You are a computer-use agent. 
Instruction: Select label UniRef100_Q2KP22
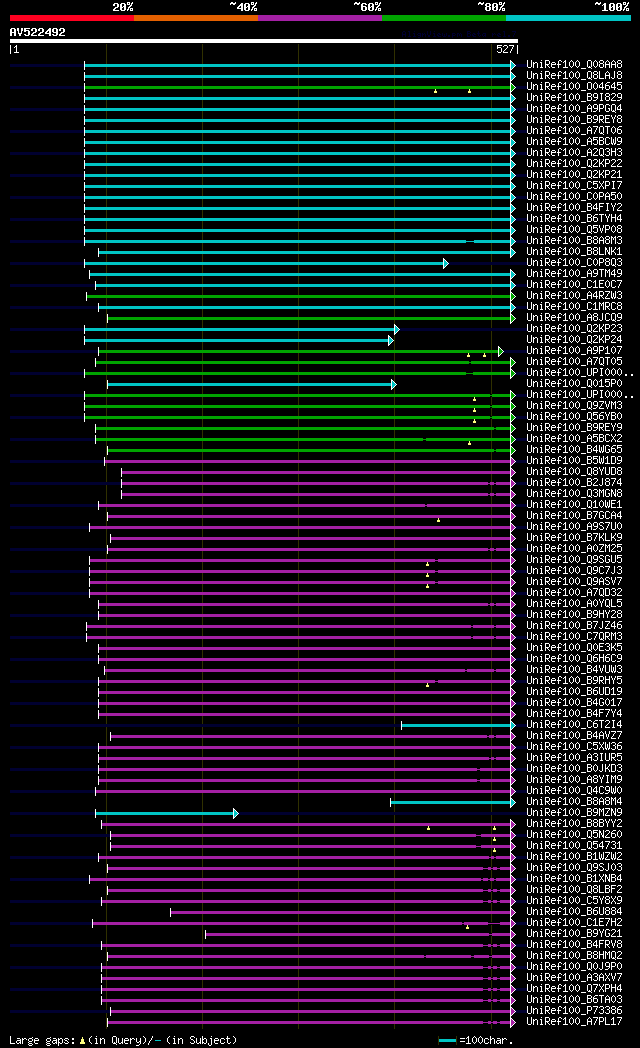click(x=574, y=164)
